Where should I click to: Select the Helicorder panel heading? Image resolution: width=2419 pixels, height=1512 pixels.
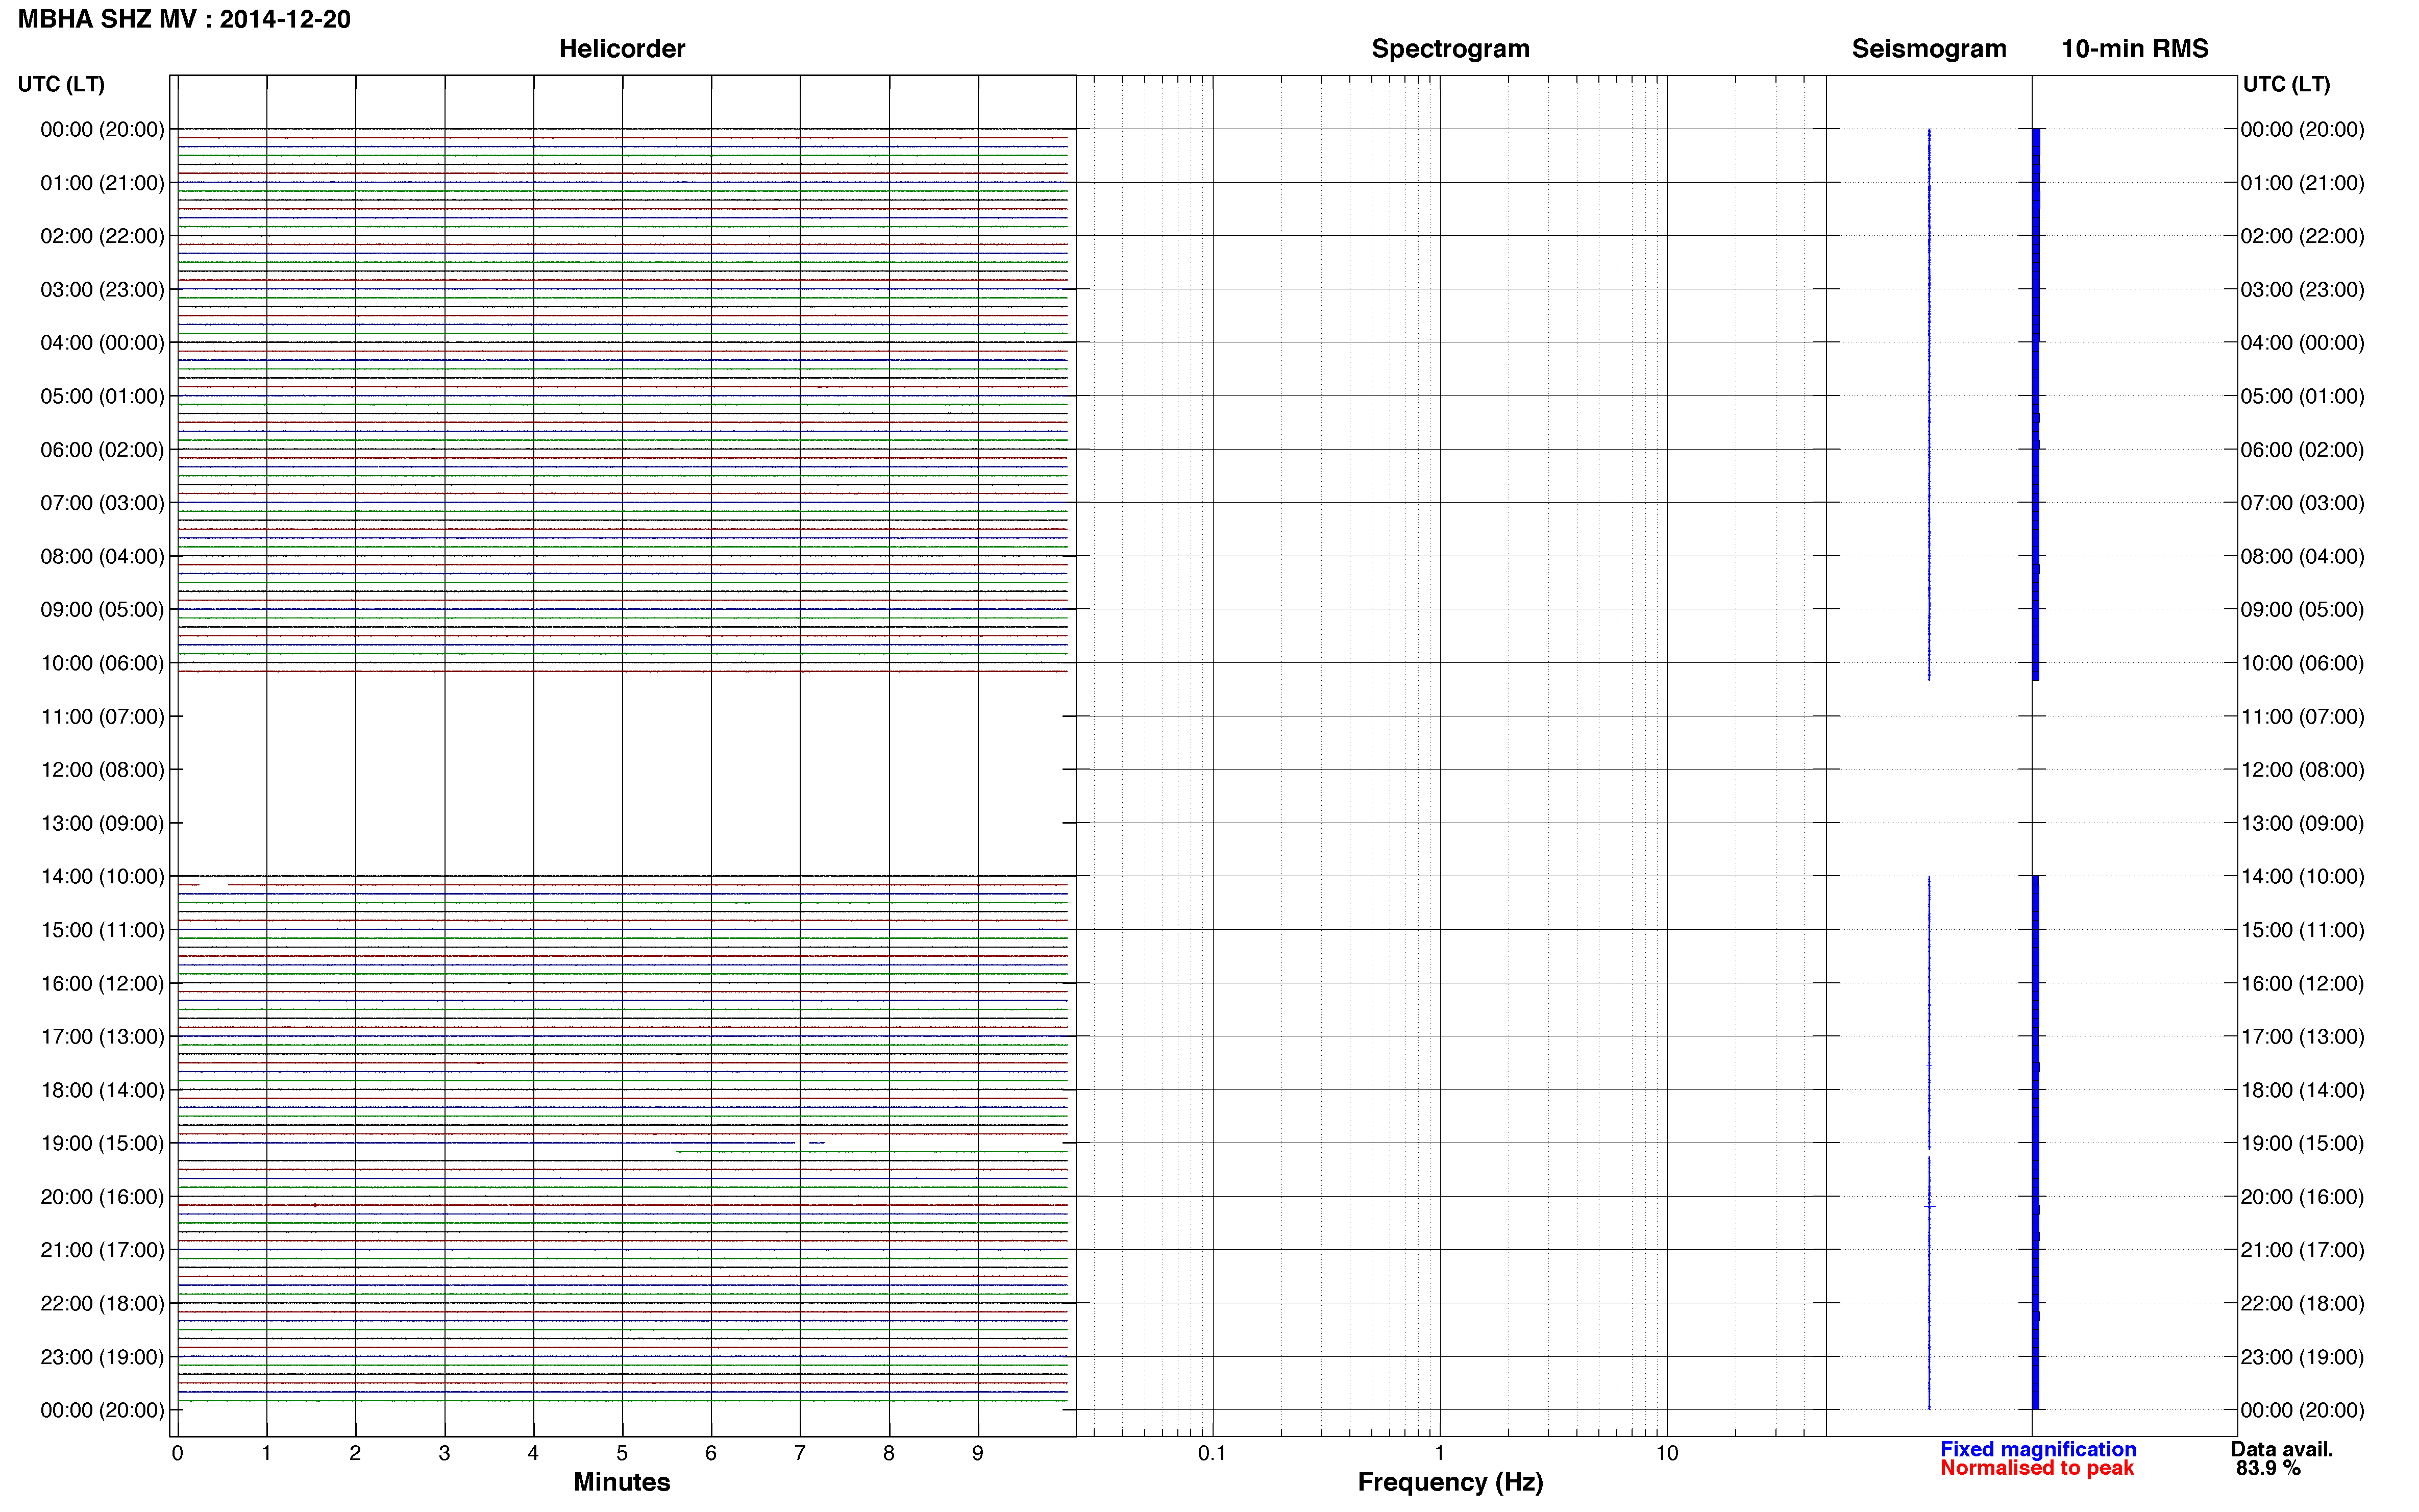tap(621, 49)
